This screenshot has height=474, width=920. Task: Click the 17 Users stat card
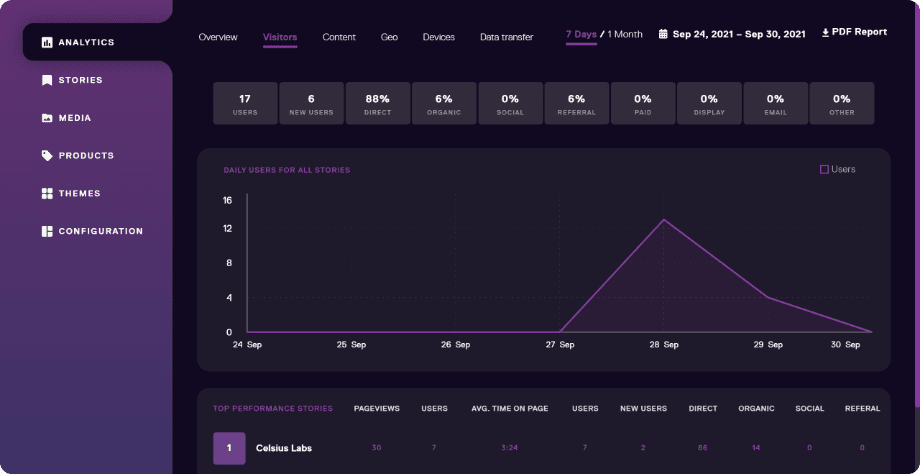pos(245,104)
